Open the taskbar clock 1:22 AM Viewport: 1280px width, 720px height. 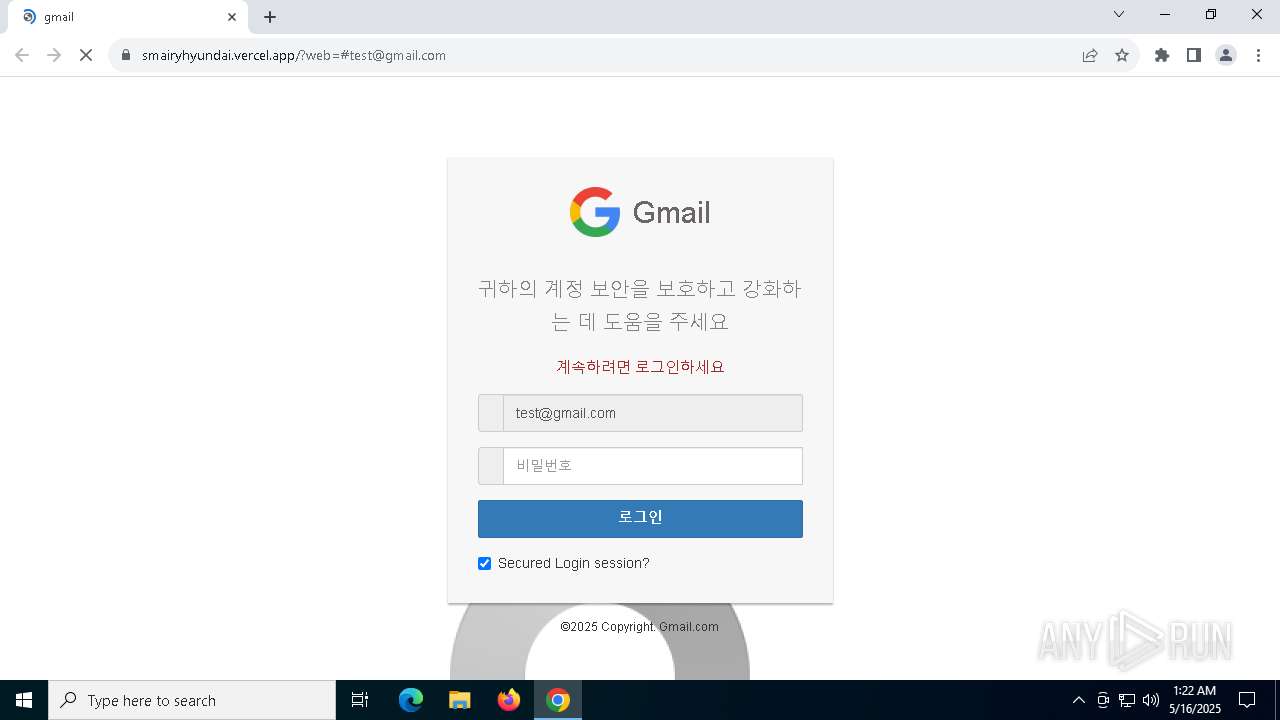coord(1195,700)
